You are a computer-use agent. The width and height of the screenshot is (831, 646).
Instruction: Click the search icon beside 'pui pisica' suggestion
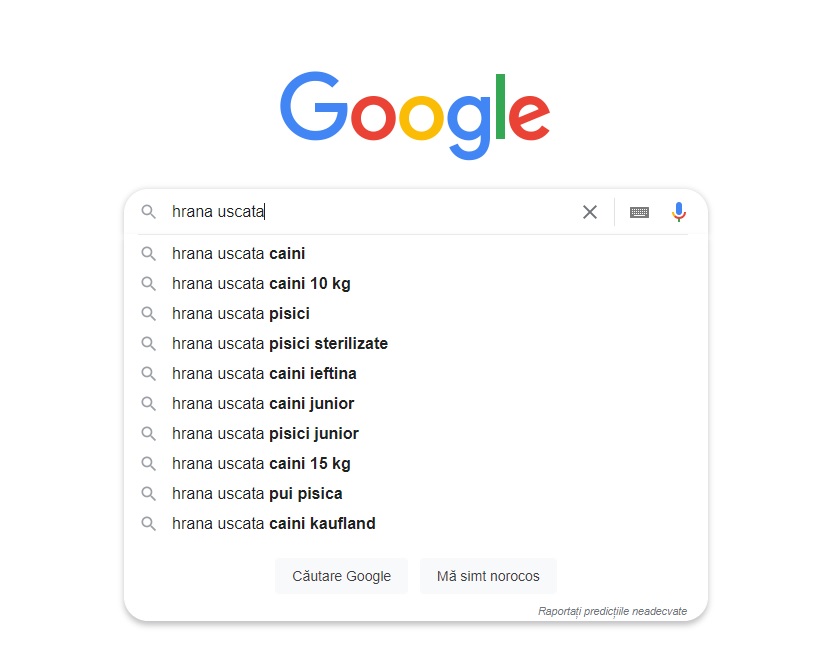(149, 494)
